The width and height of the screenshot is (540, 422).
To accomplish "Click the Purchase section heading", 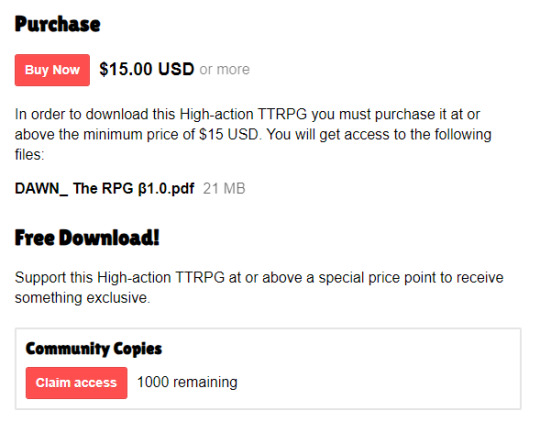I will tap(58, 24).
